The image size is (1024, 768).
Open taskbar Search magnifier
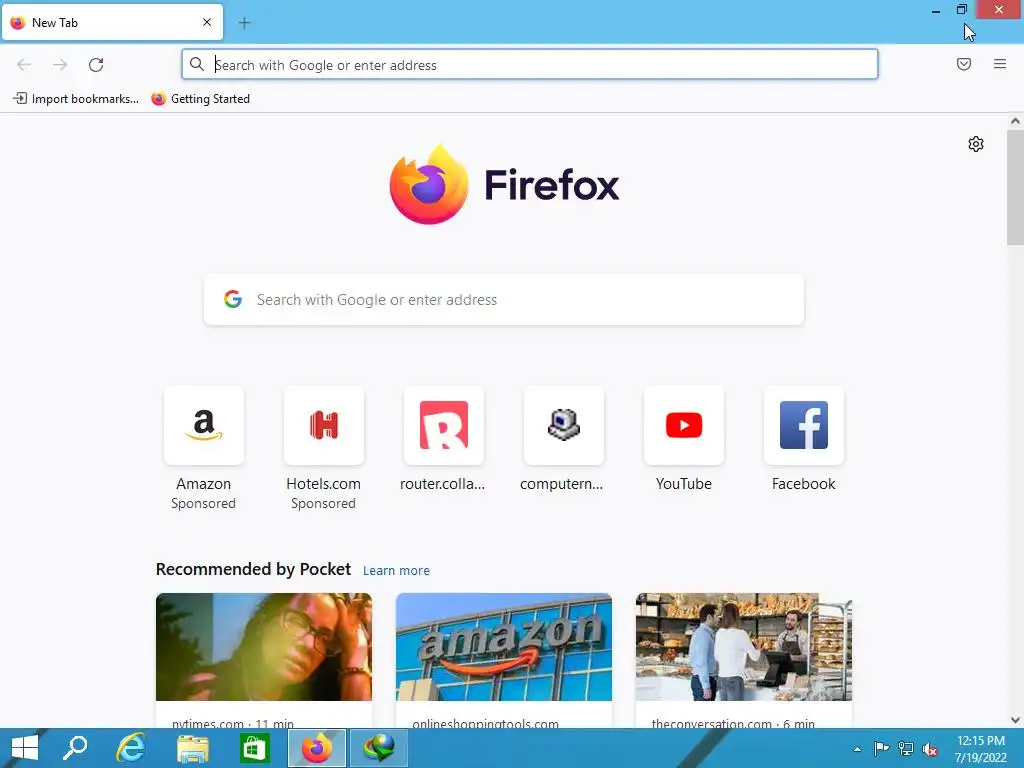(x=75, y=748)
